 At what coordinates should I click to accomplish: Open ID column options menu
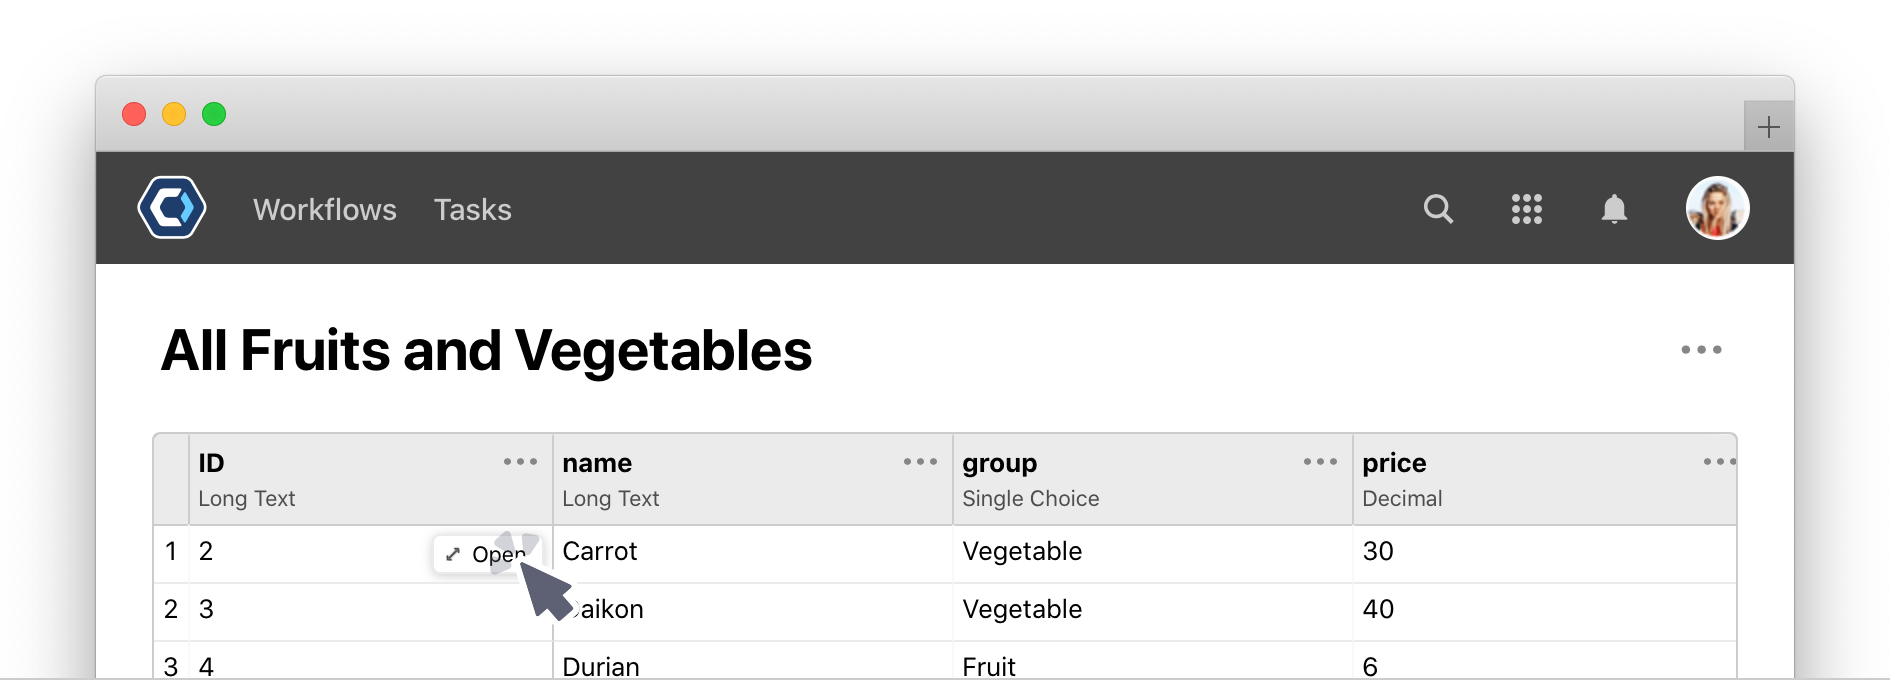pos(520,462)
